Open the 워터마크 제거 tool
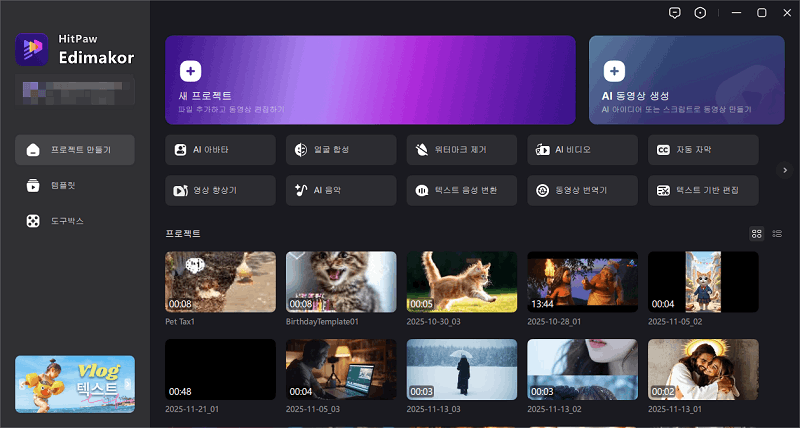 coord(462,150)
